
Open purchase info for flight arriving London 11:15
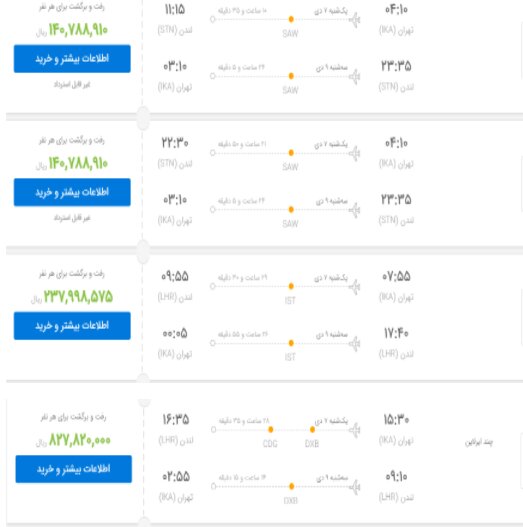[x=72, y=58]
